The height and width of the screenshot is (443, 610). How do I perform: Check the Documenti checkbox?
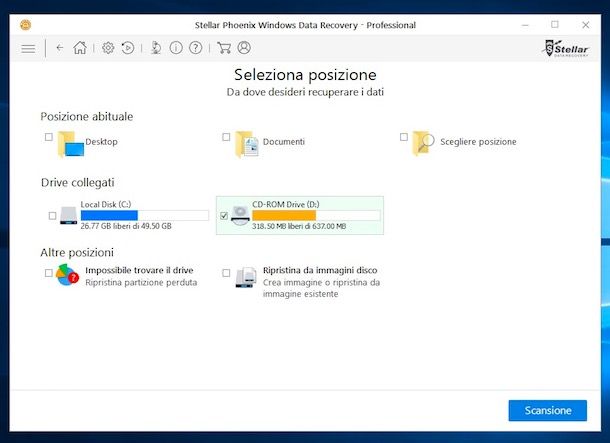(x=226, y=137)
